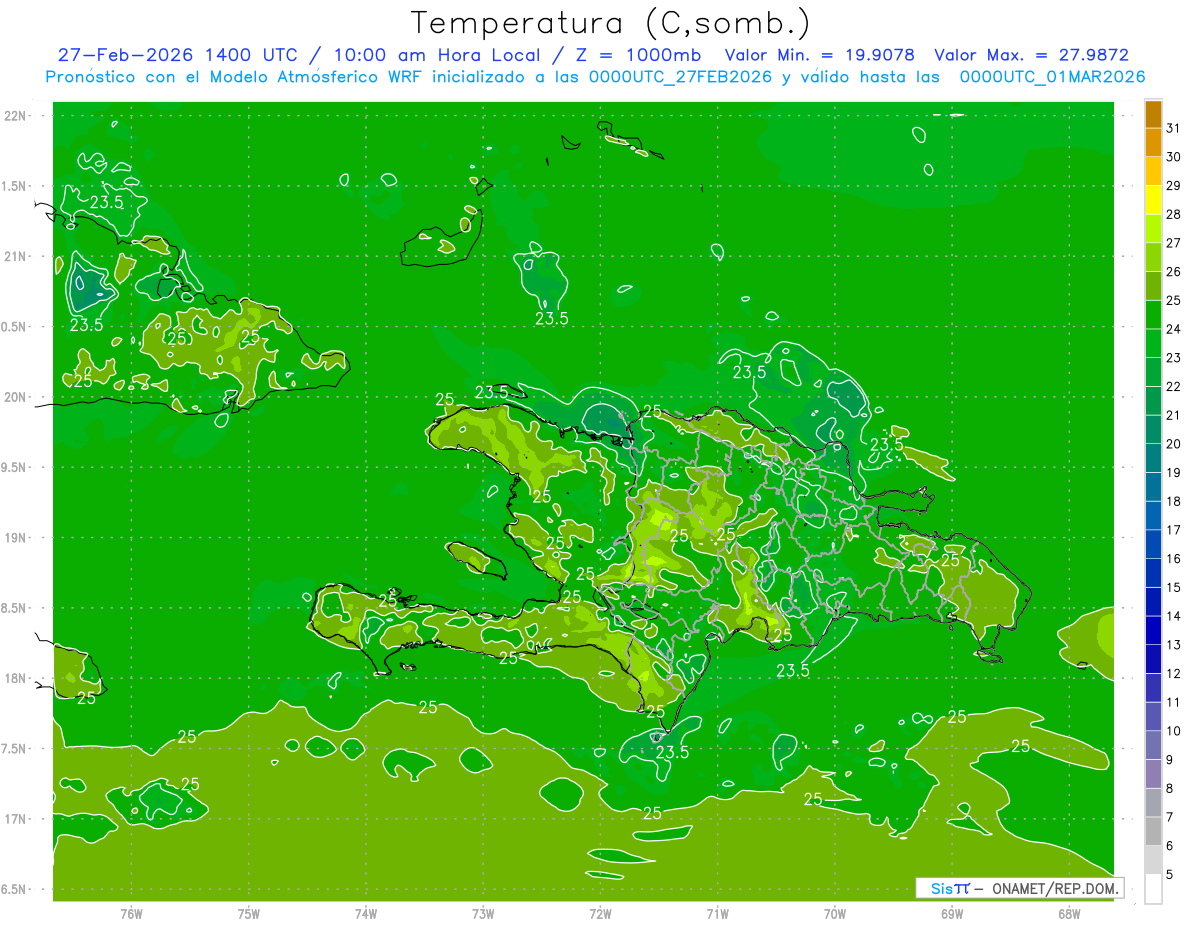
Task: Click the '20N' latitude axis label
Action: [15, 397]
